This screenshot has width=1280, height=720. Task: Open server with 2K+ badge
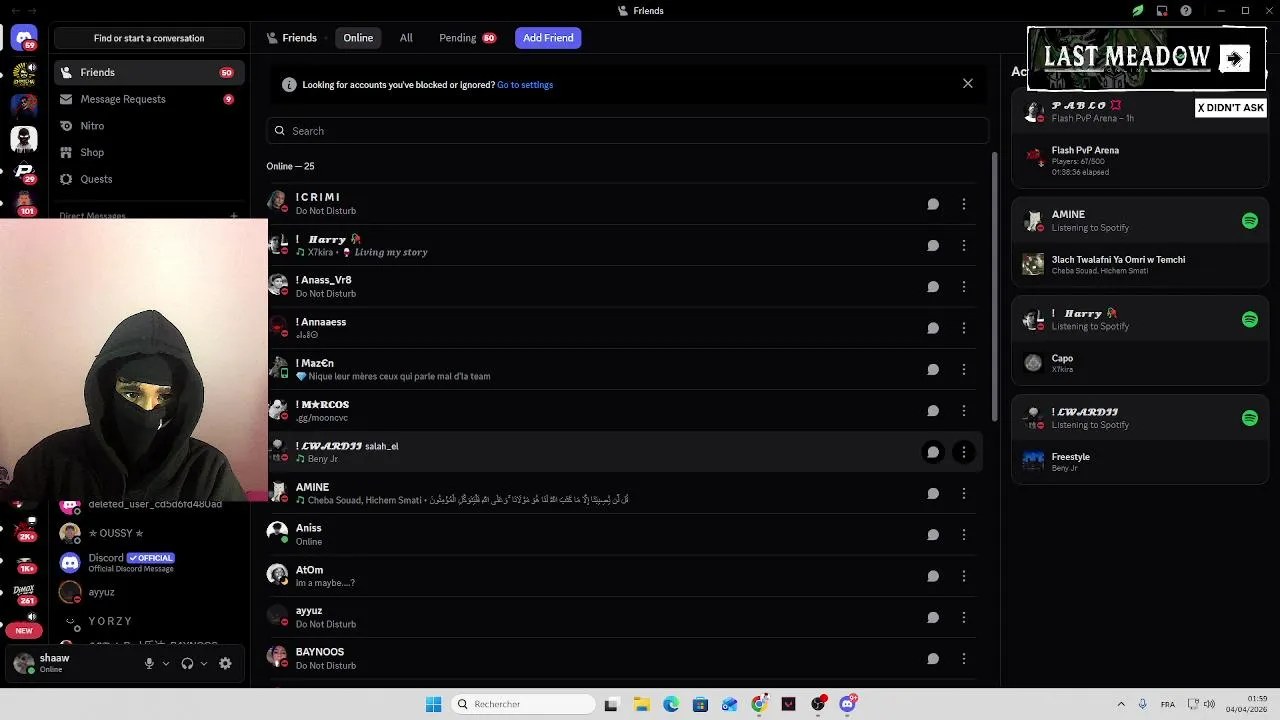pyautogui.click(x=24, y=528)
